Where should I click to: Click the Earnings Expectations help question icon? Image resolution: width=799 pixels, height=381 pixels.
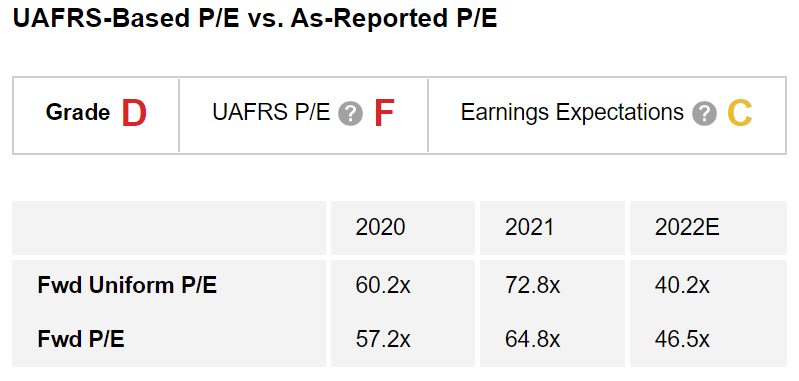(704, 114)
